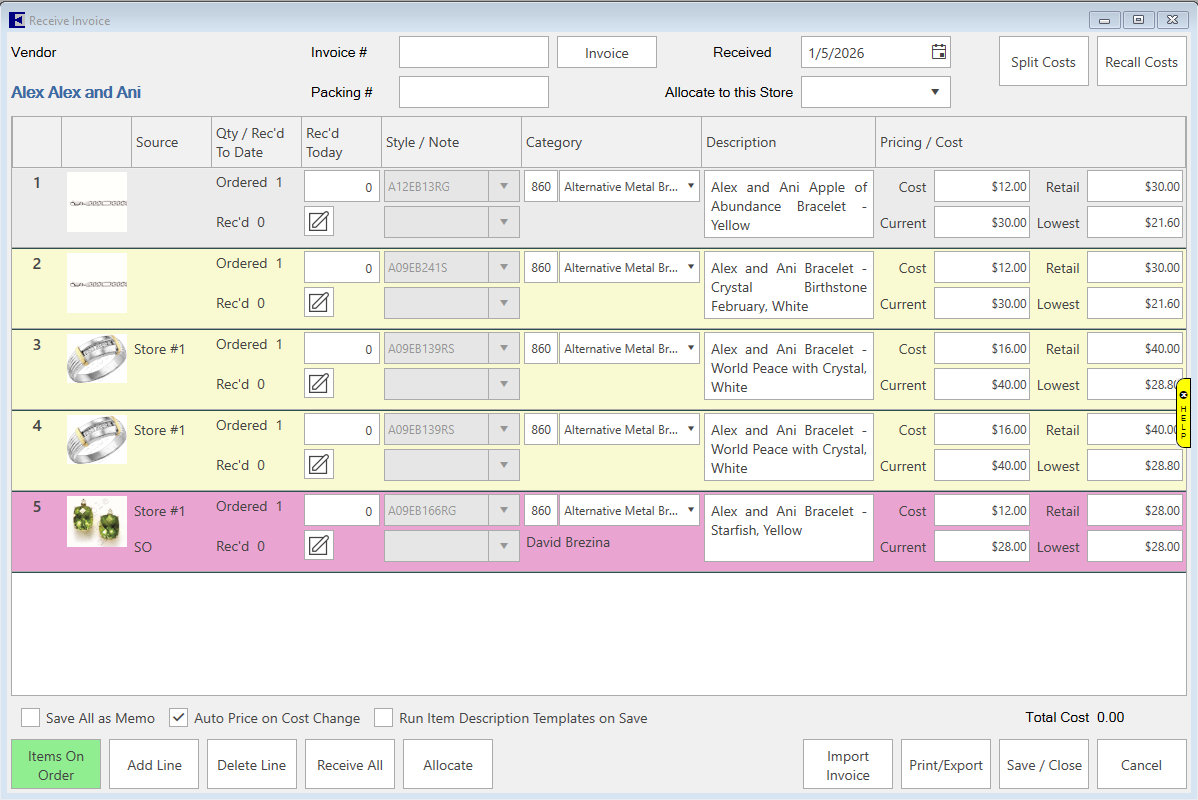Click the yellow HELP tab

pos(1183,412)
